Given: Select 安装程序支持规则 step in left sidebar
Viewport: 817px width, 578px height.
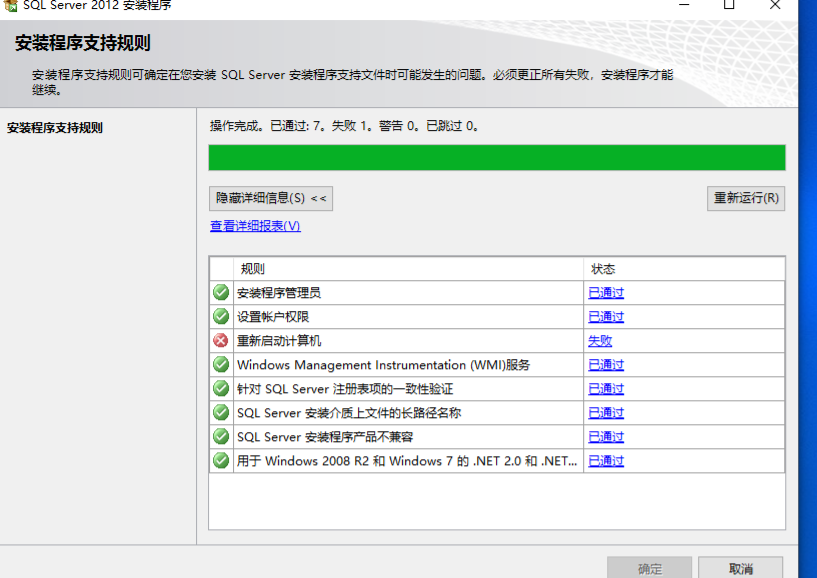Looking at the screenshot, I should pos(55,128).
